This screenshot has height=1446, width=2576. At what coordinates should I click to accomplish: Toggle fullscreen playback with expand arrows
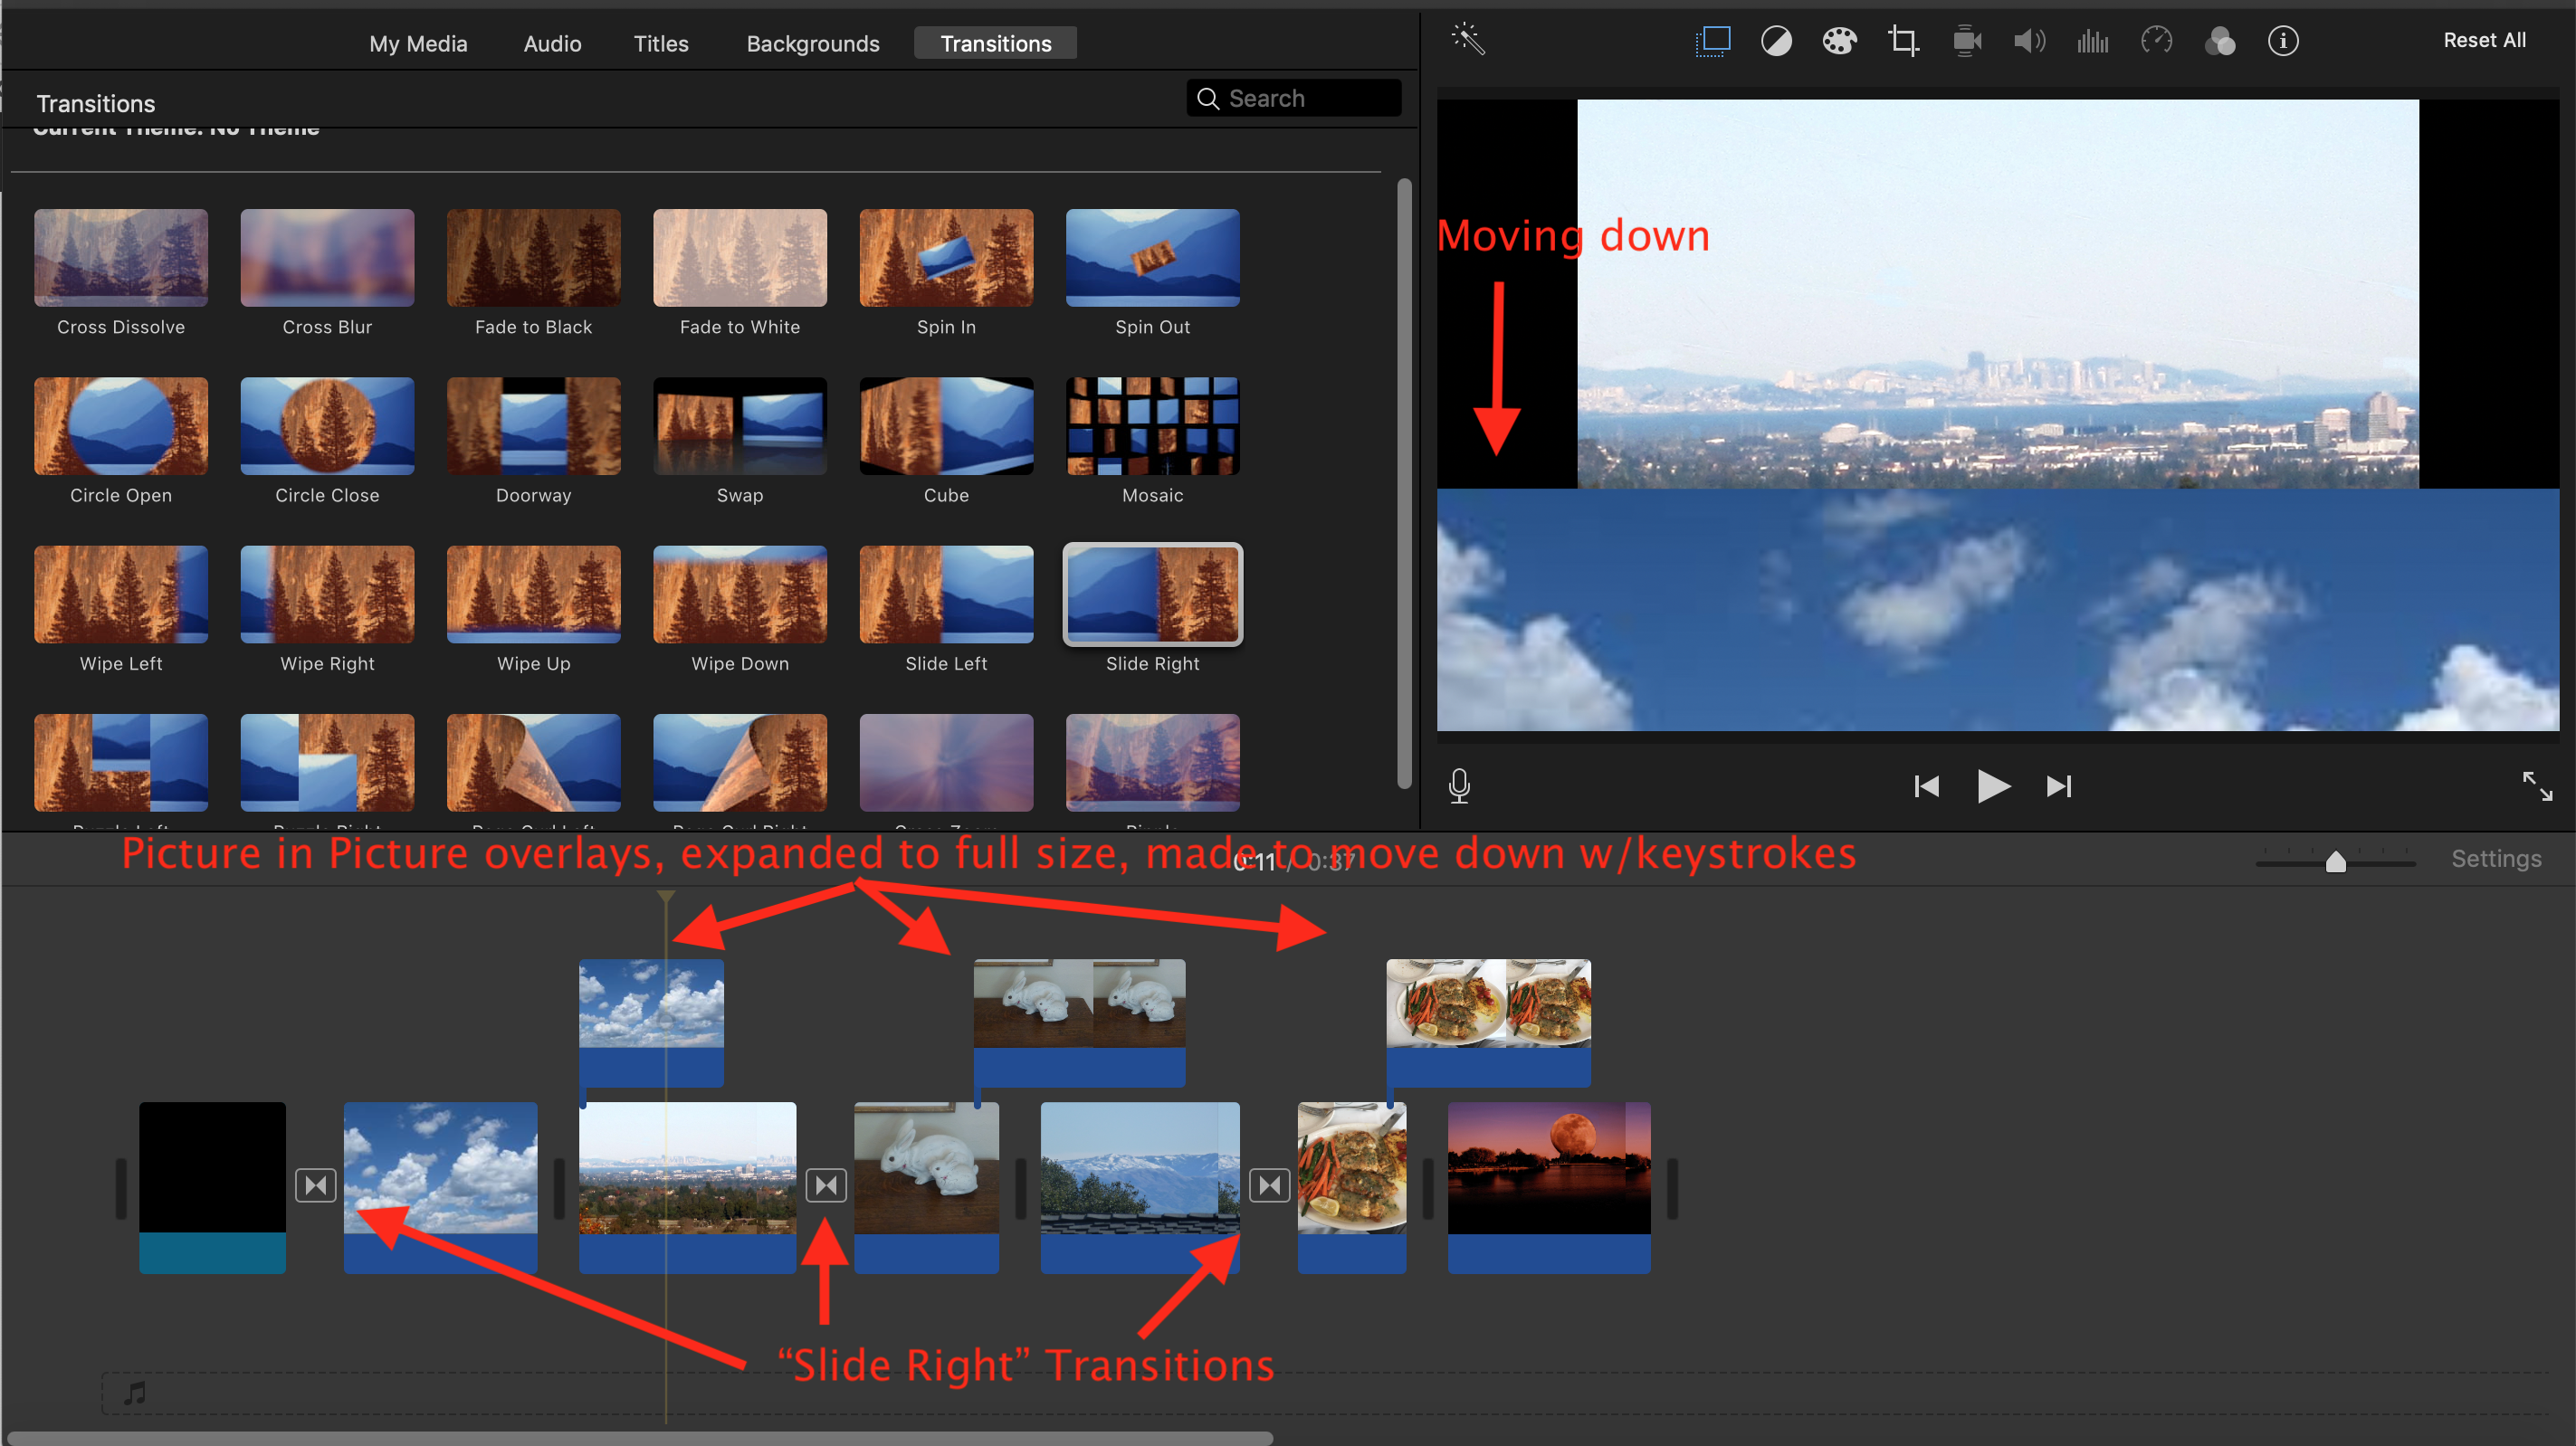(2537, 786)
